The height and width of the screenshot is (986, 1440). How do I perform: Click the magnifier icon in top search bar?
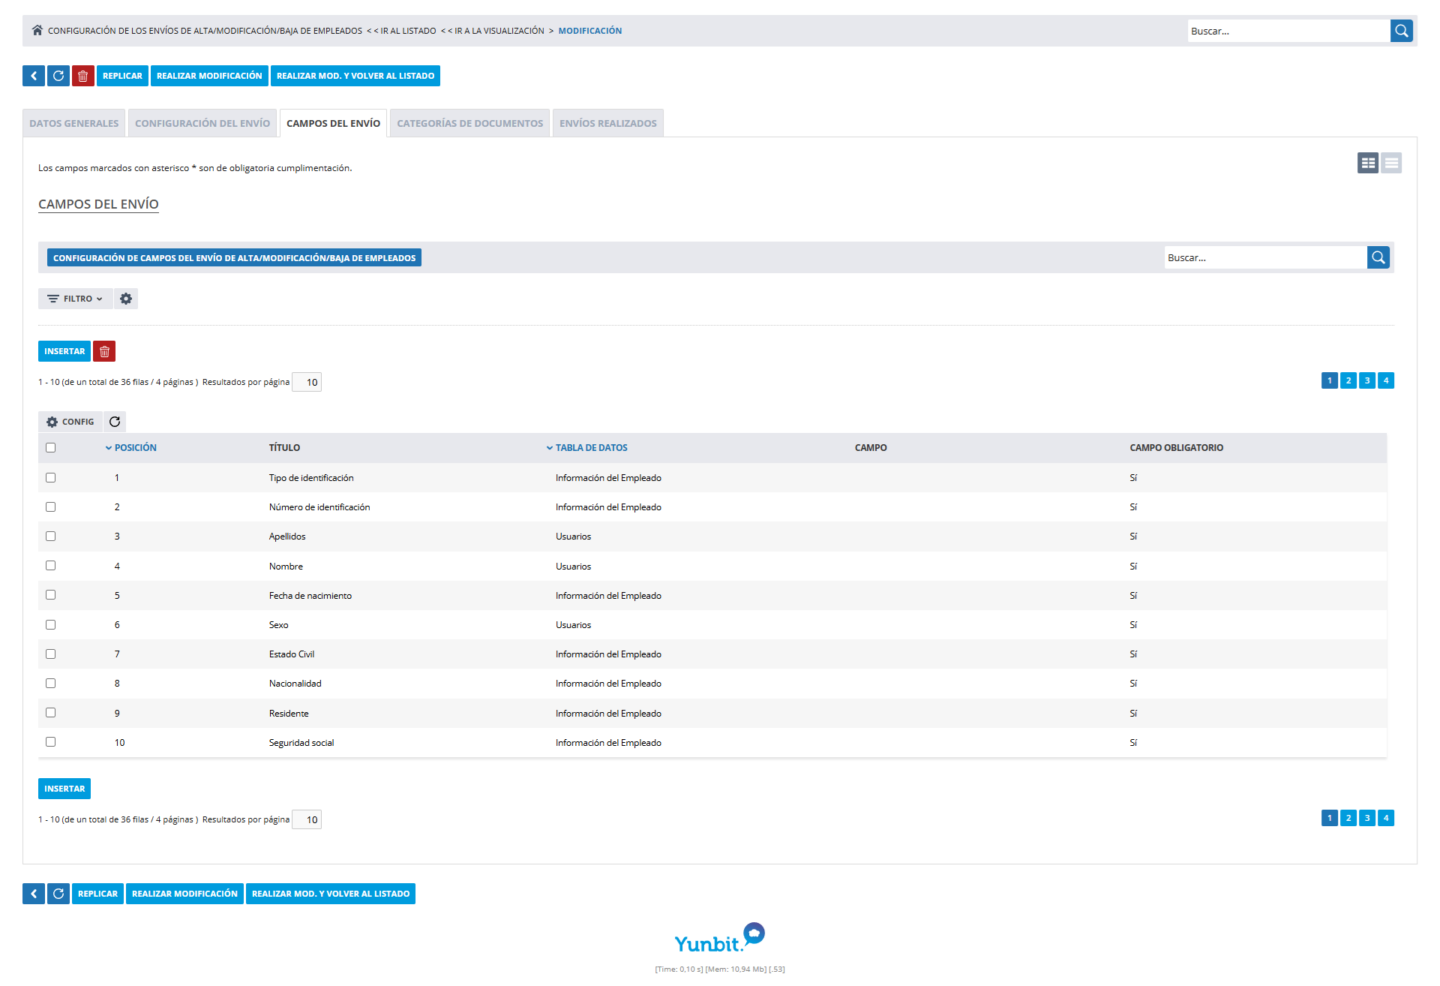(1401, 31)
